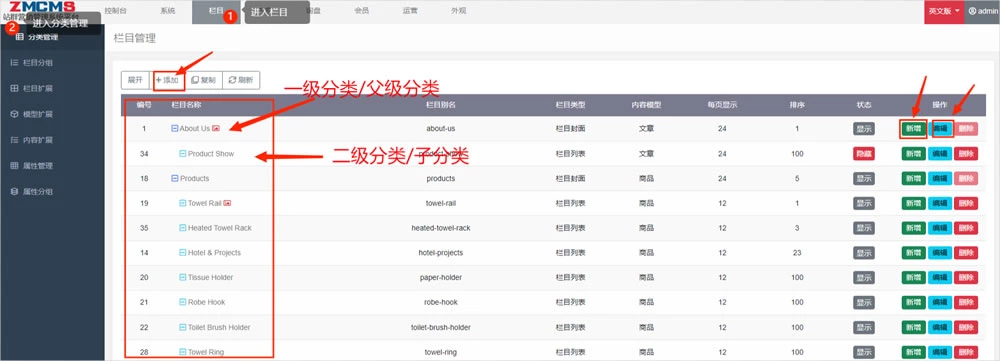Viewport: 1000px width, 361px height.
Task: Click the toilet-brush-holder alias text
Action: [x=441, y=327]
